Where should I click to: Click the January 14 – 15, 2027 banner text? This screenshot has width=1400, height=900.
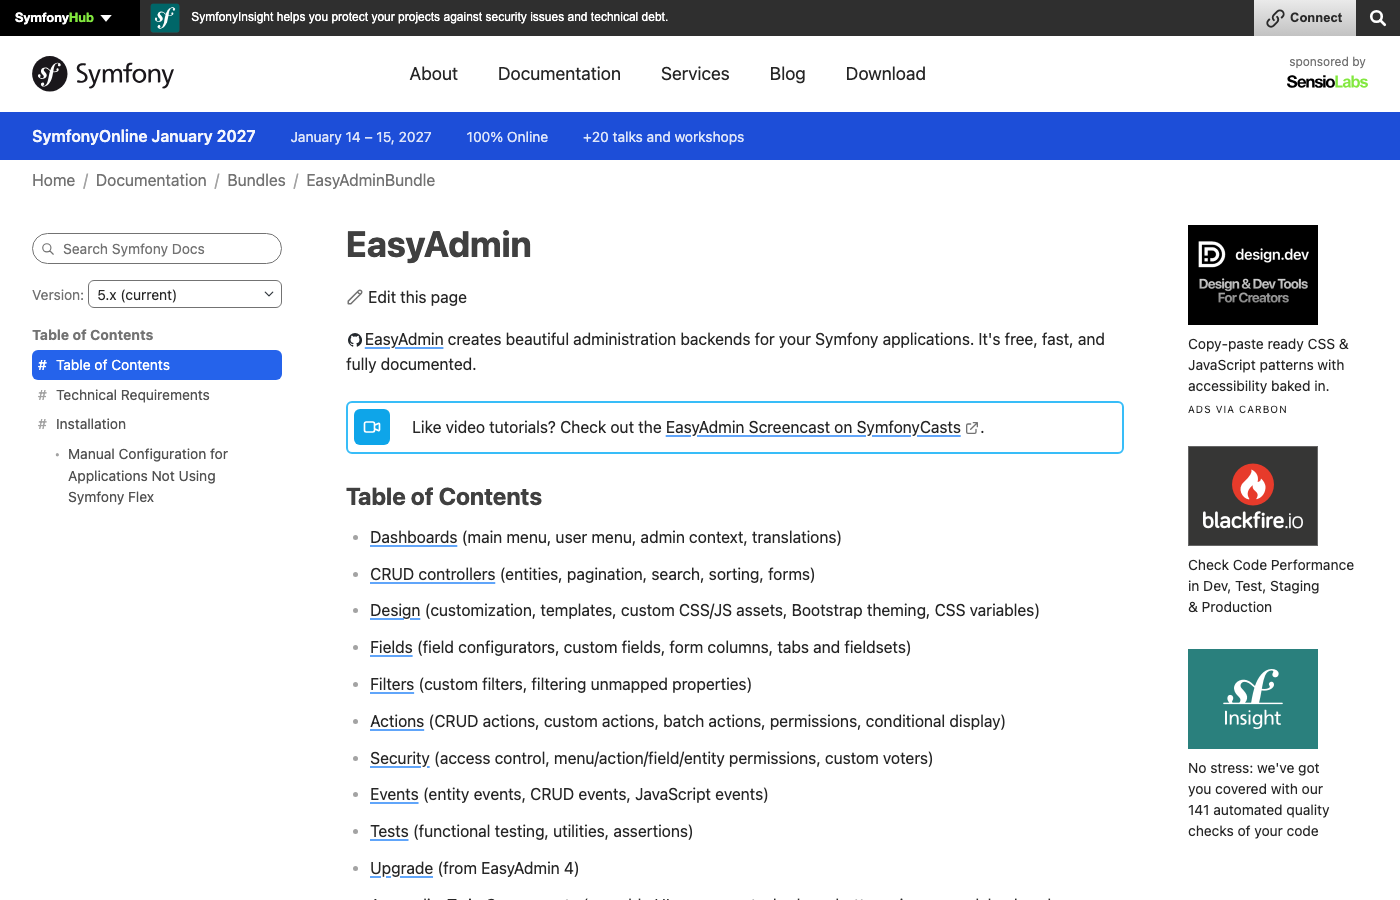click(x=361, y=137)
